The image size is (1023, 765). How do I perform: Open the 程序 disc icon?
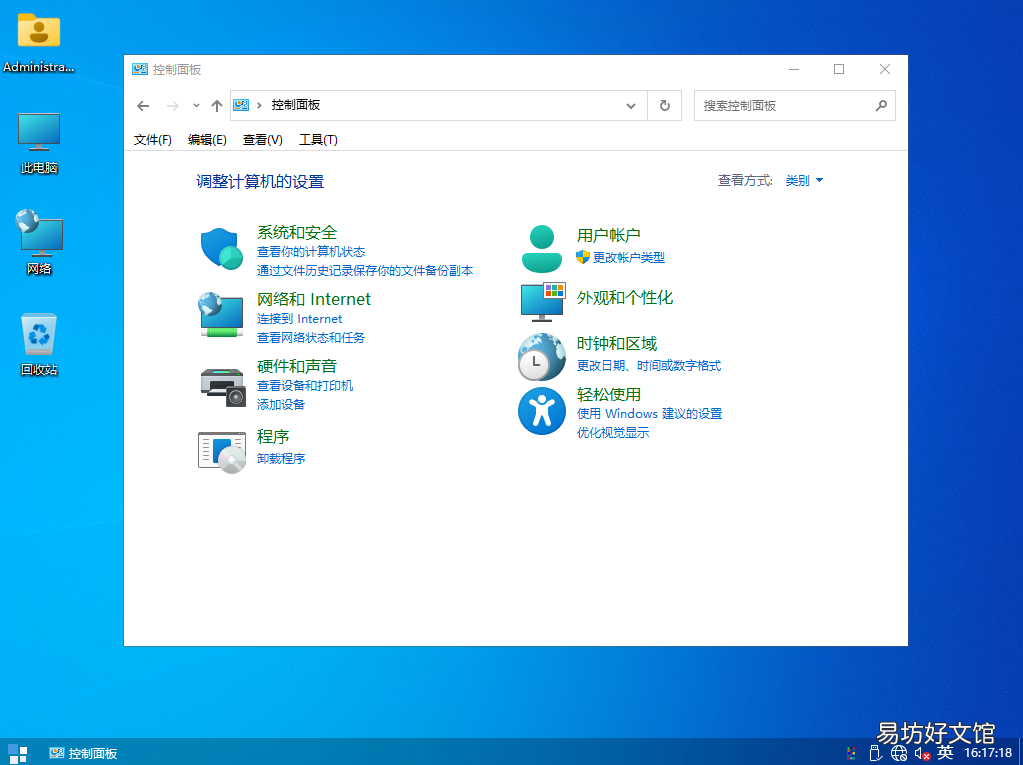point(222,452)
